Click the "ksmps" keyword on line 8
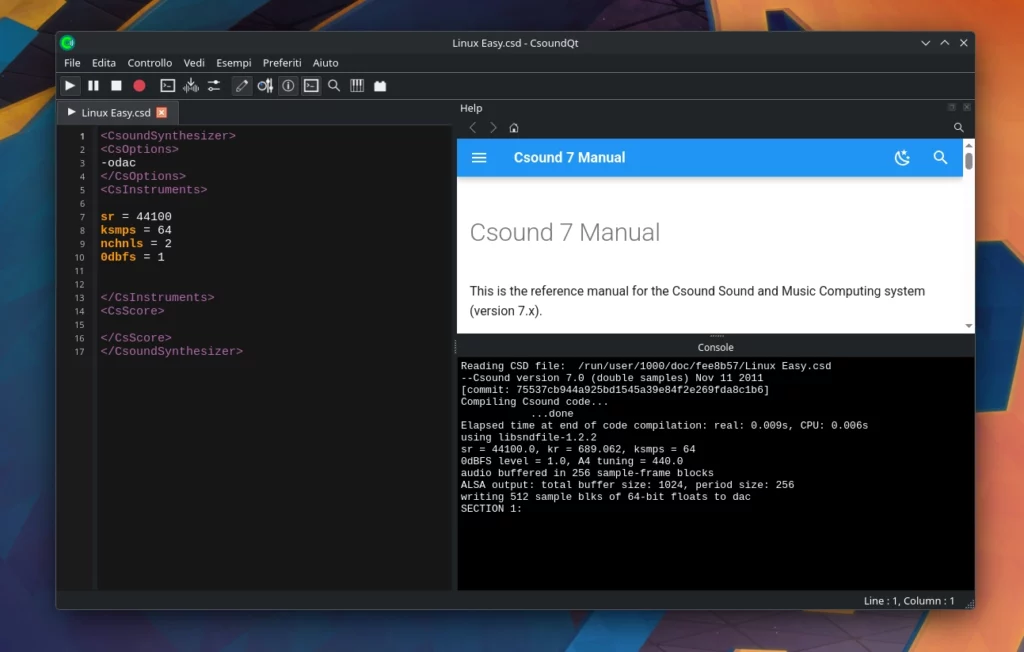 [x=118, y=230]
